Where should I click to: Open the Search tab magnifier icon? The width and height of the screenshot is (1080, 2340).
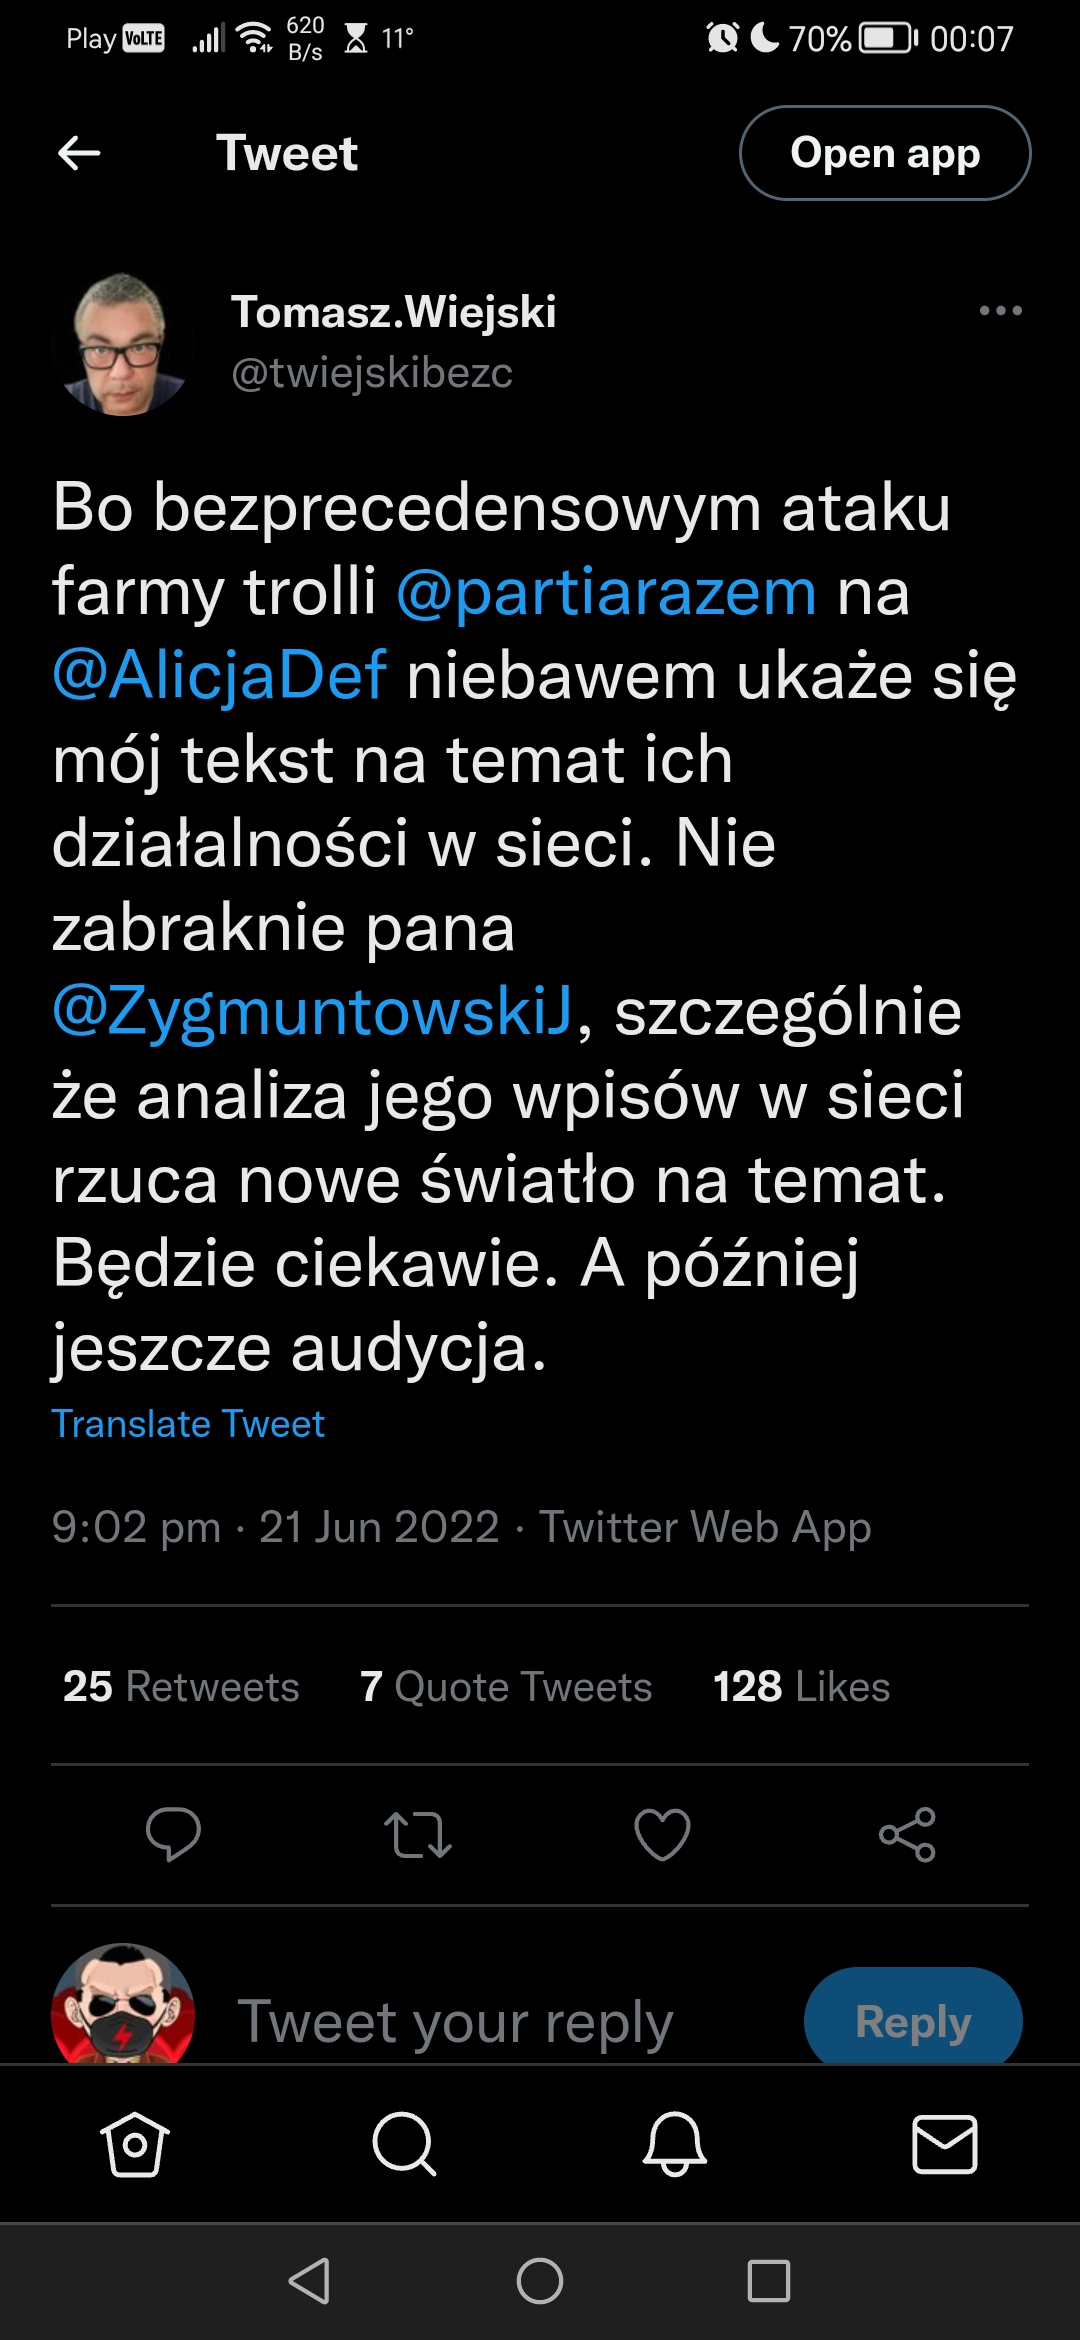[404, 2144]
